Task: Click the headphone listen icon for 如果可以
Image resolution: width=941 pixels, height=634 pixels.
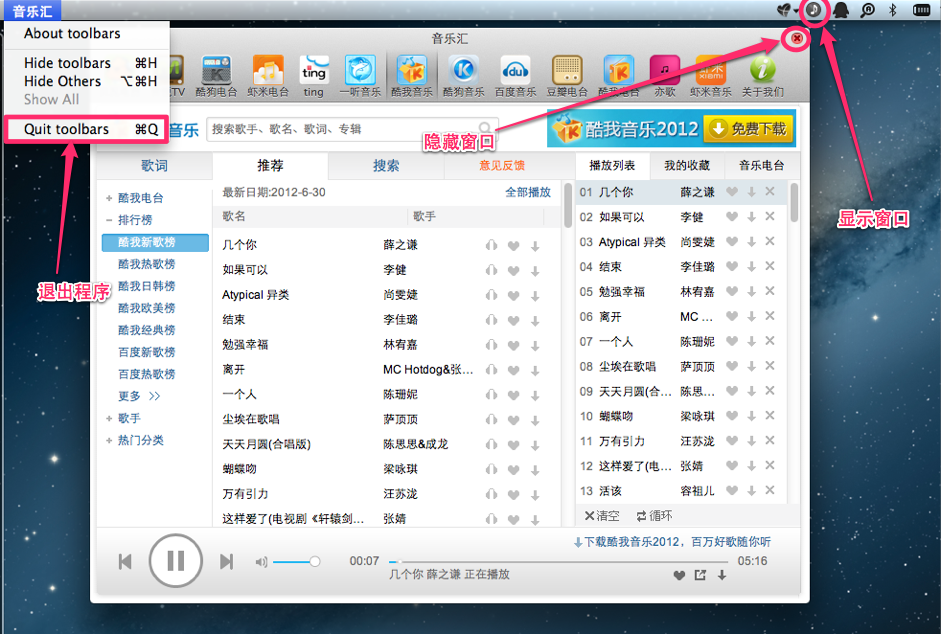Action: tap(491, 270)
